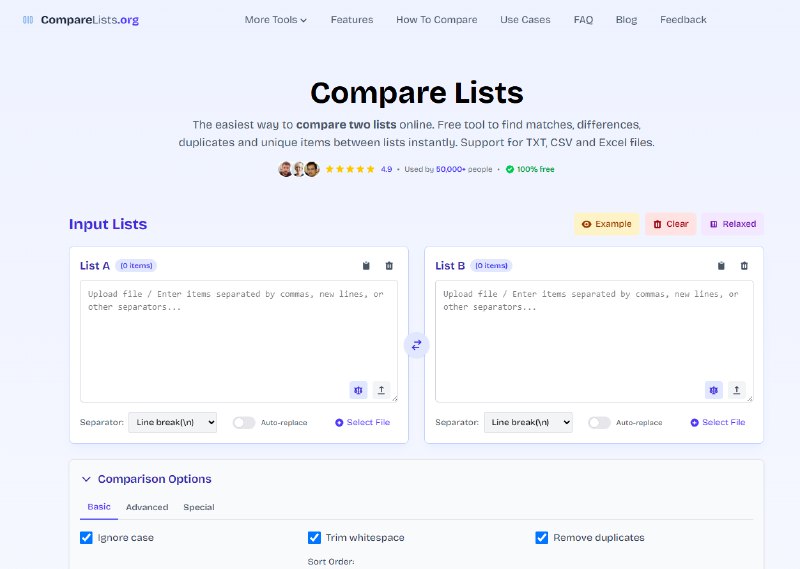The image size is (800, 569).
Task: Click Select File link under List A
Action: click(x=362, y=423)
